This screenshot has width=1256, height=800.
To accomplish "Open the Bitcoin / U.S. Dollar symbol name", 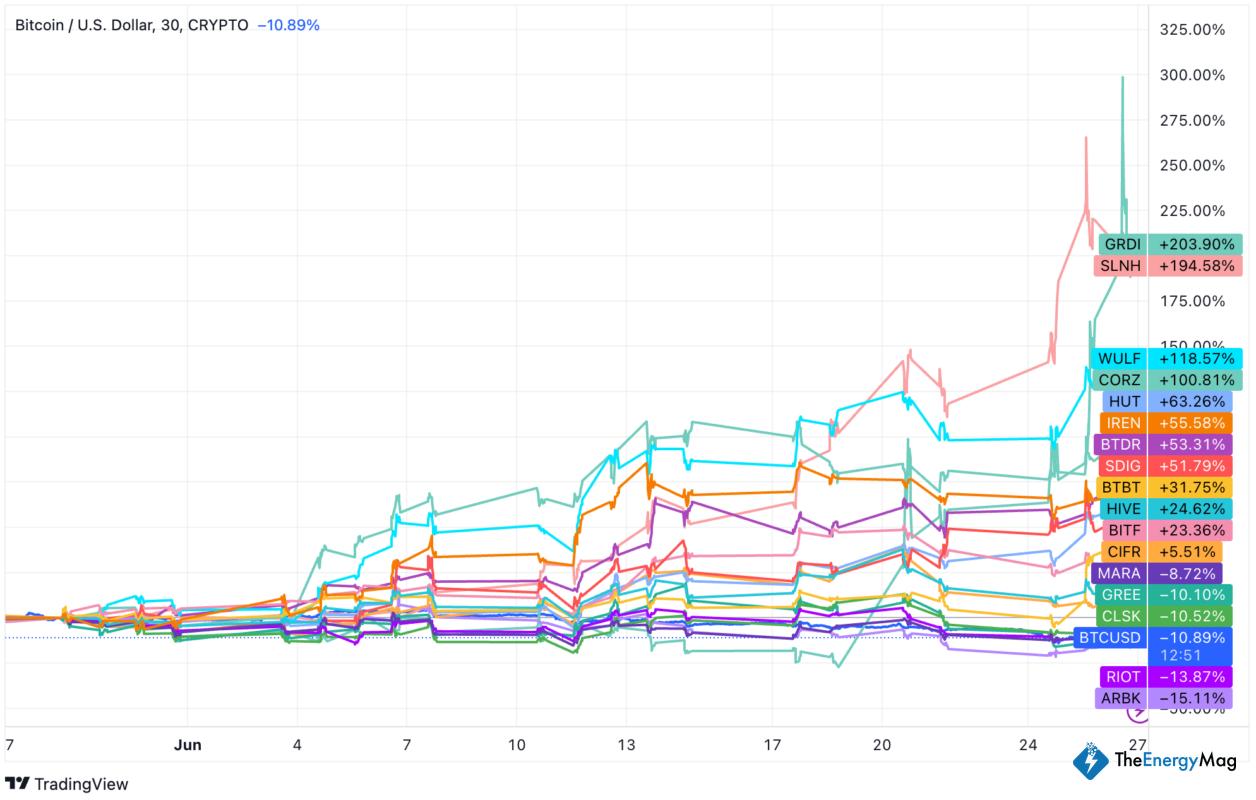I will point(80,25).
